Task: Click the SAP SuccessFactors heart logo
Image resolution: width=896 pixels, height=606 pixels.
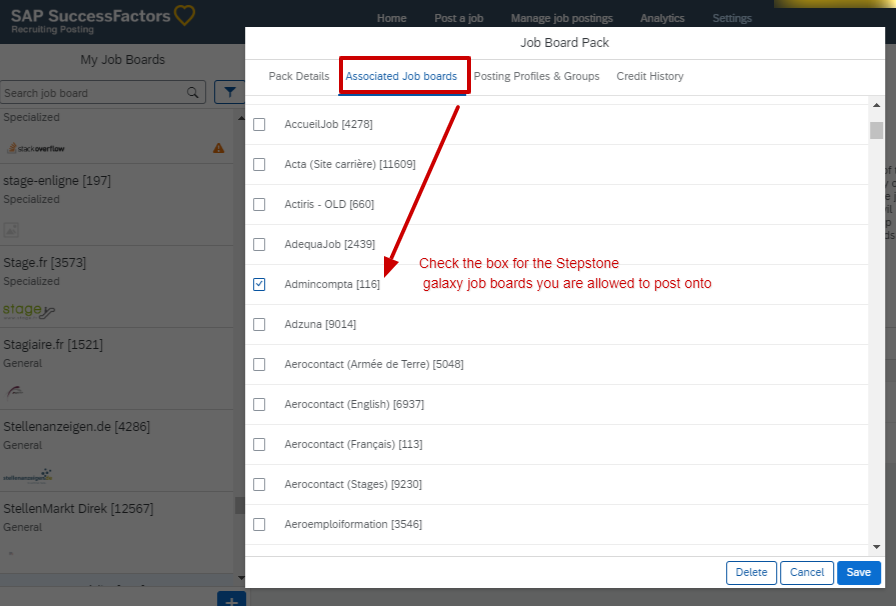Action: (x=184, y=15)
